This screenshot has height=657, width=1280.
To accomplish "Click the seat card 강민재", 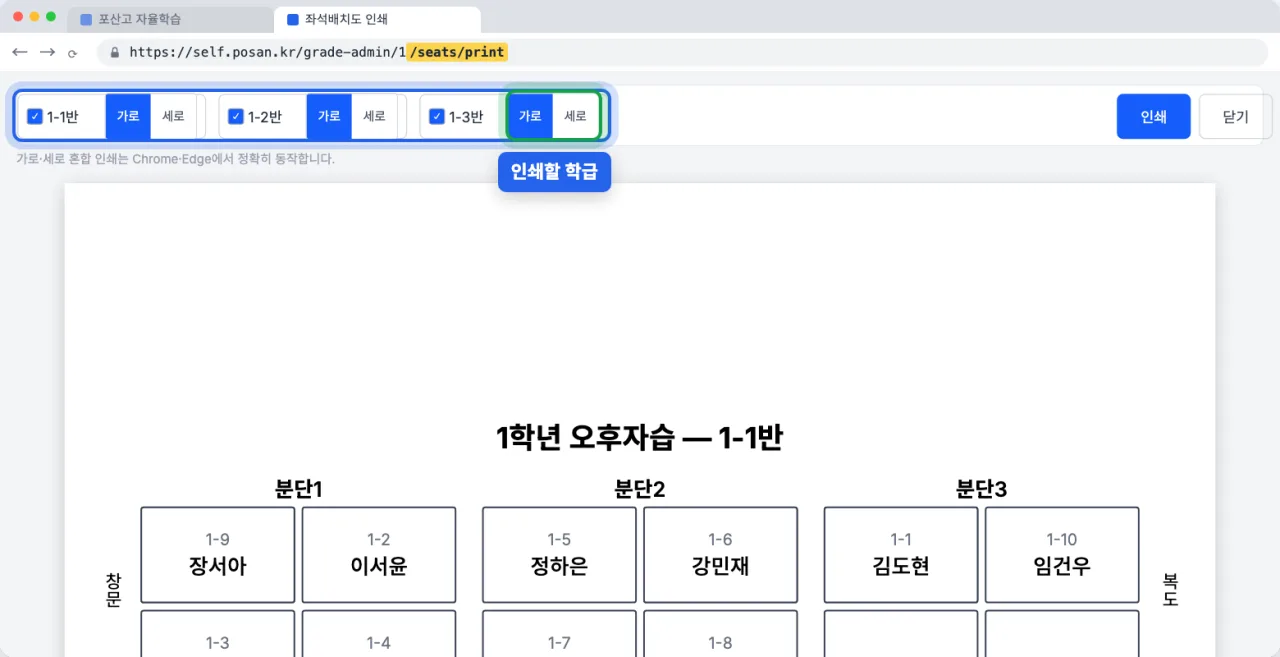I will 721,555.
